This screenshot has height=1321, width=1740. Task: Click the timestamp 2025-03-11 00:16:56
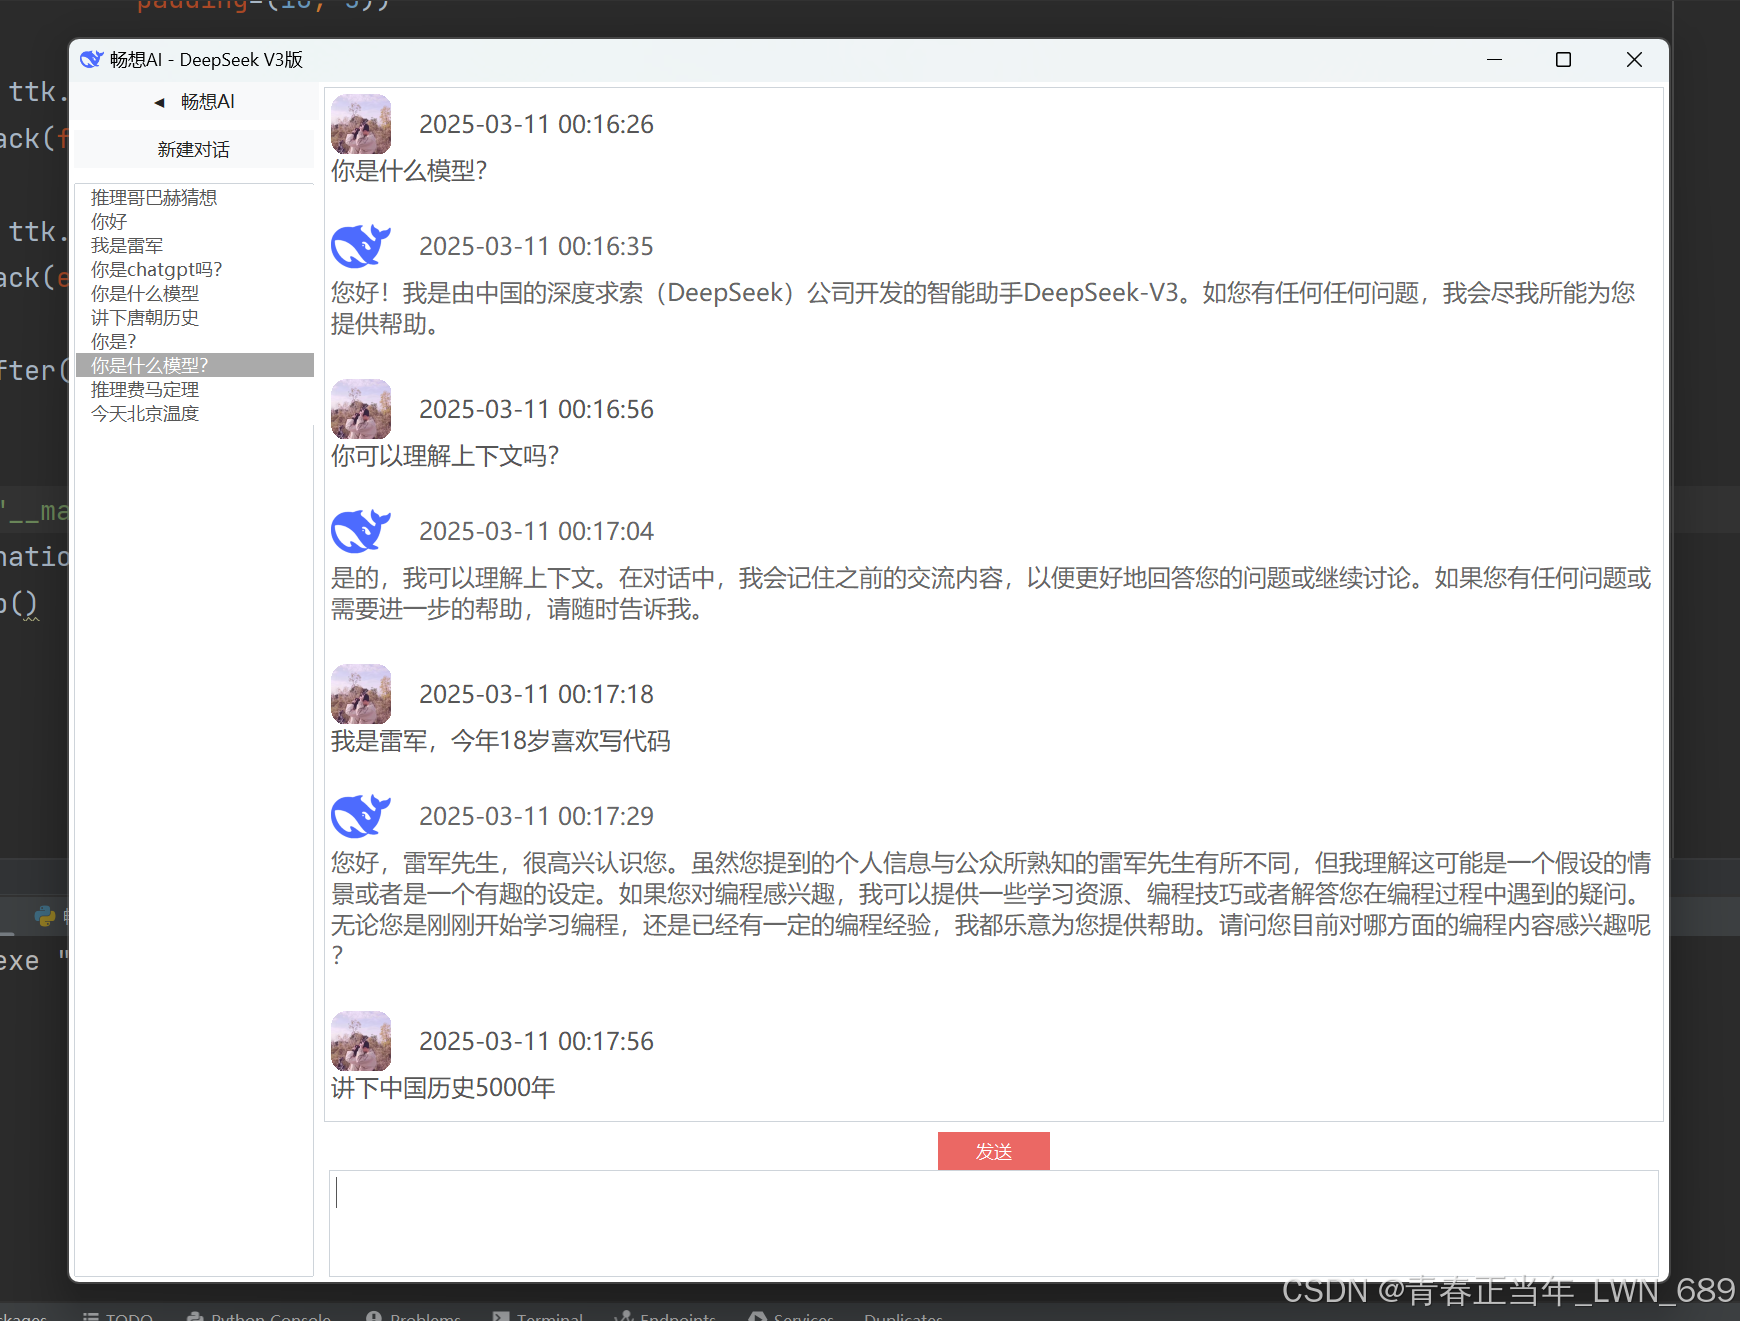pyautogui.click(x=536, y=409)
